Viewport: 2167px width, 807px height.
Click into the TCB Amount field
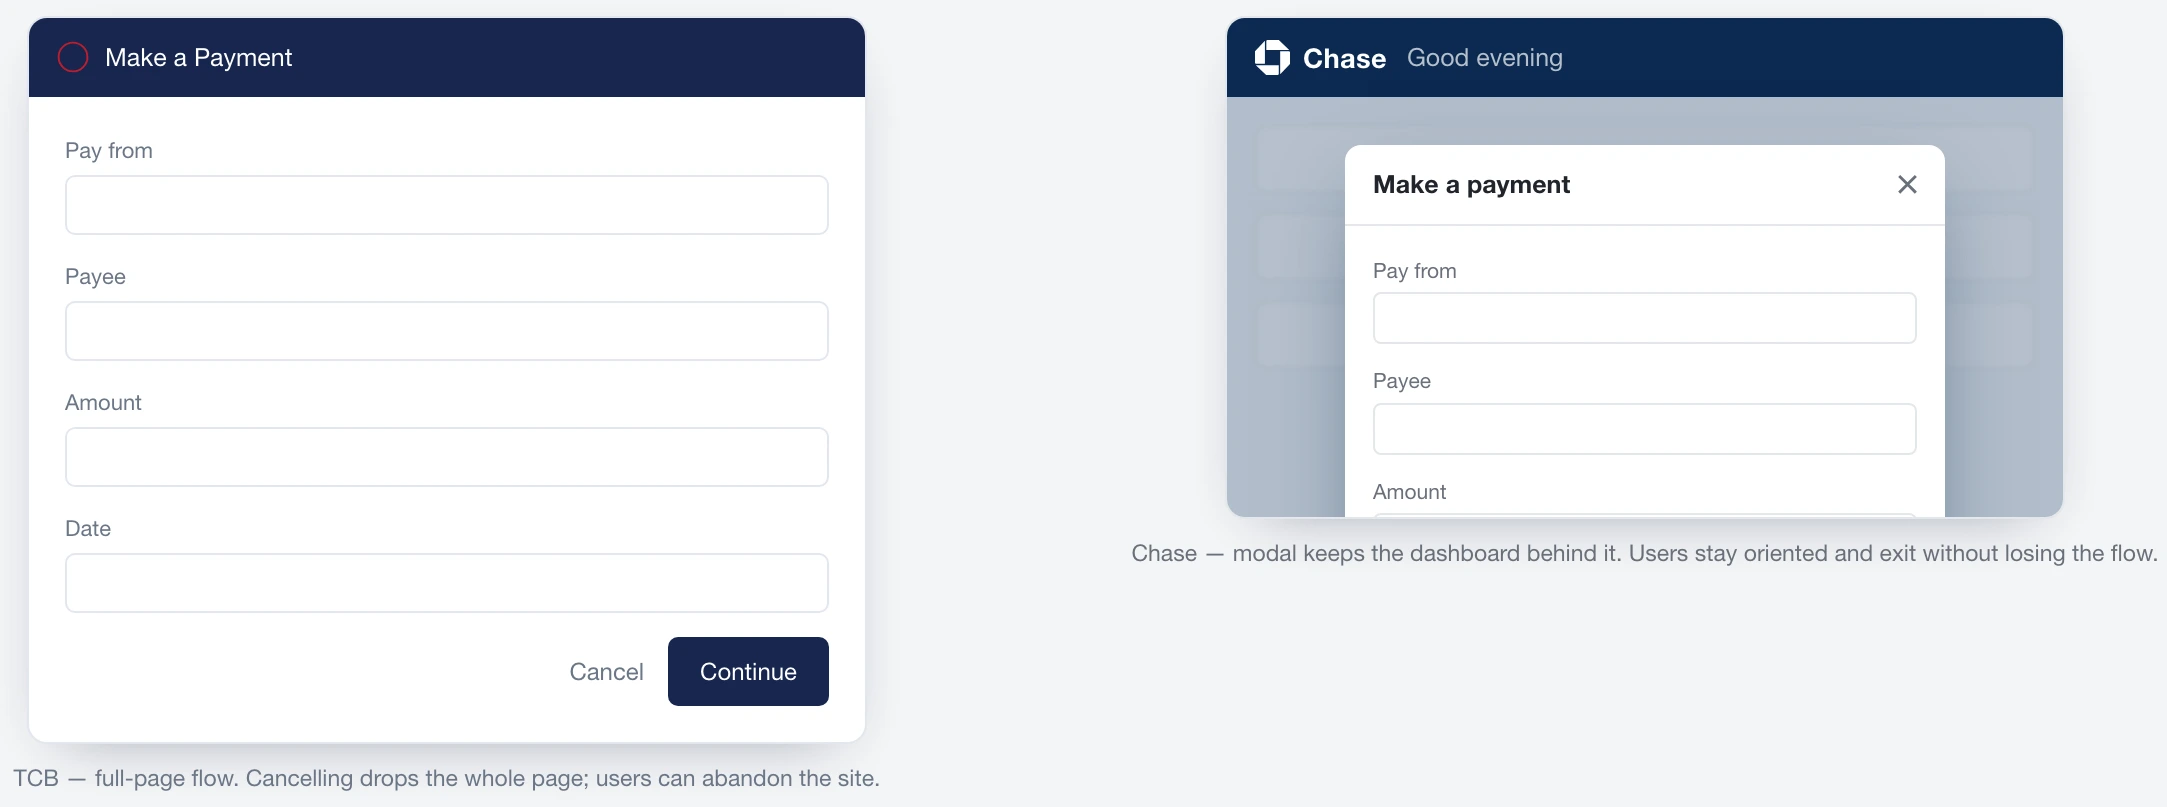(447, 457)
